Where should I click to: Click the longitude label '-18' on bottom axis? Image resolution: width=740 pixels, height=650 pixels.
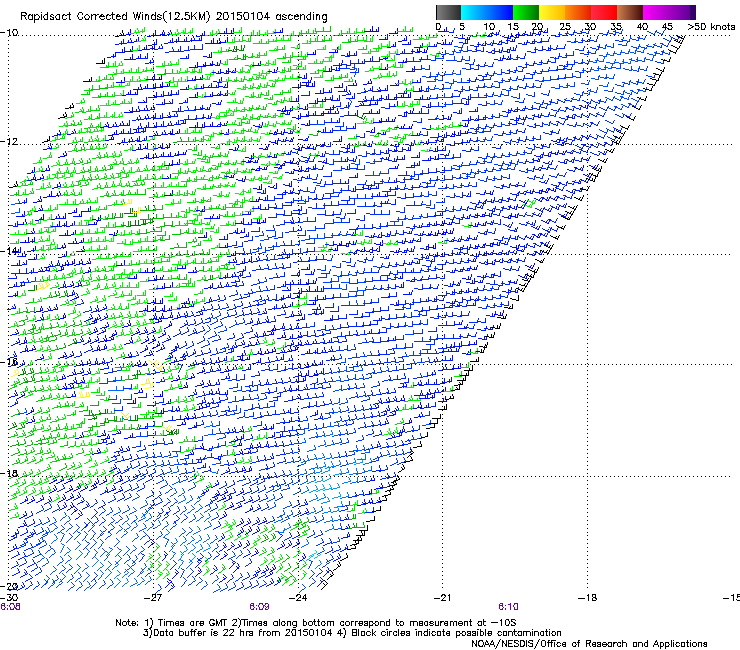click(587, 598)
